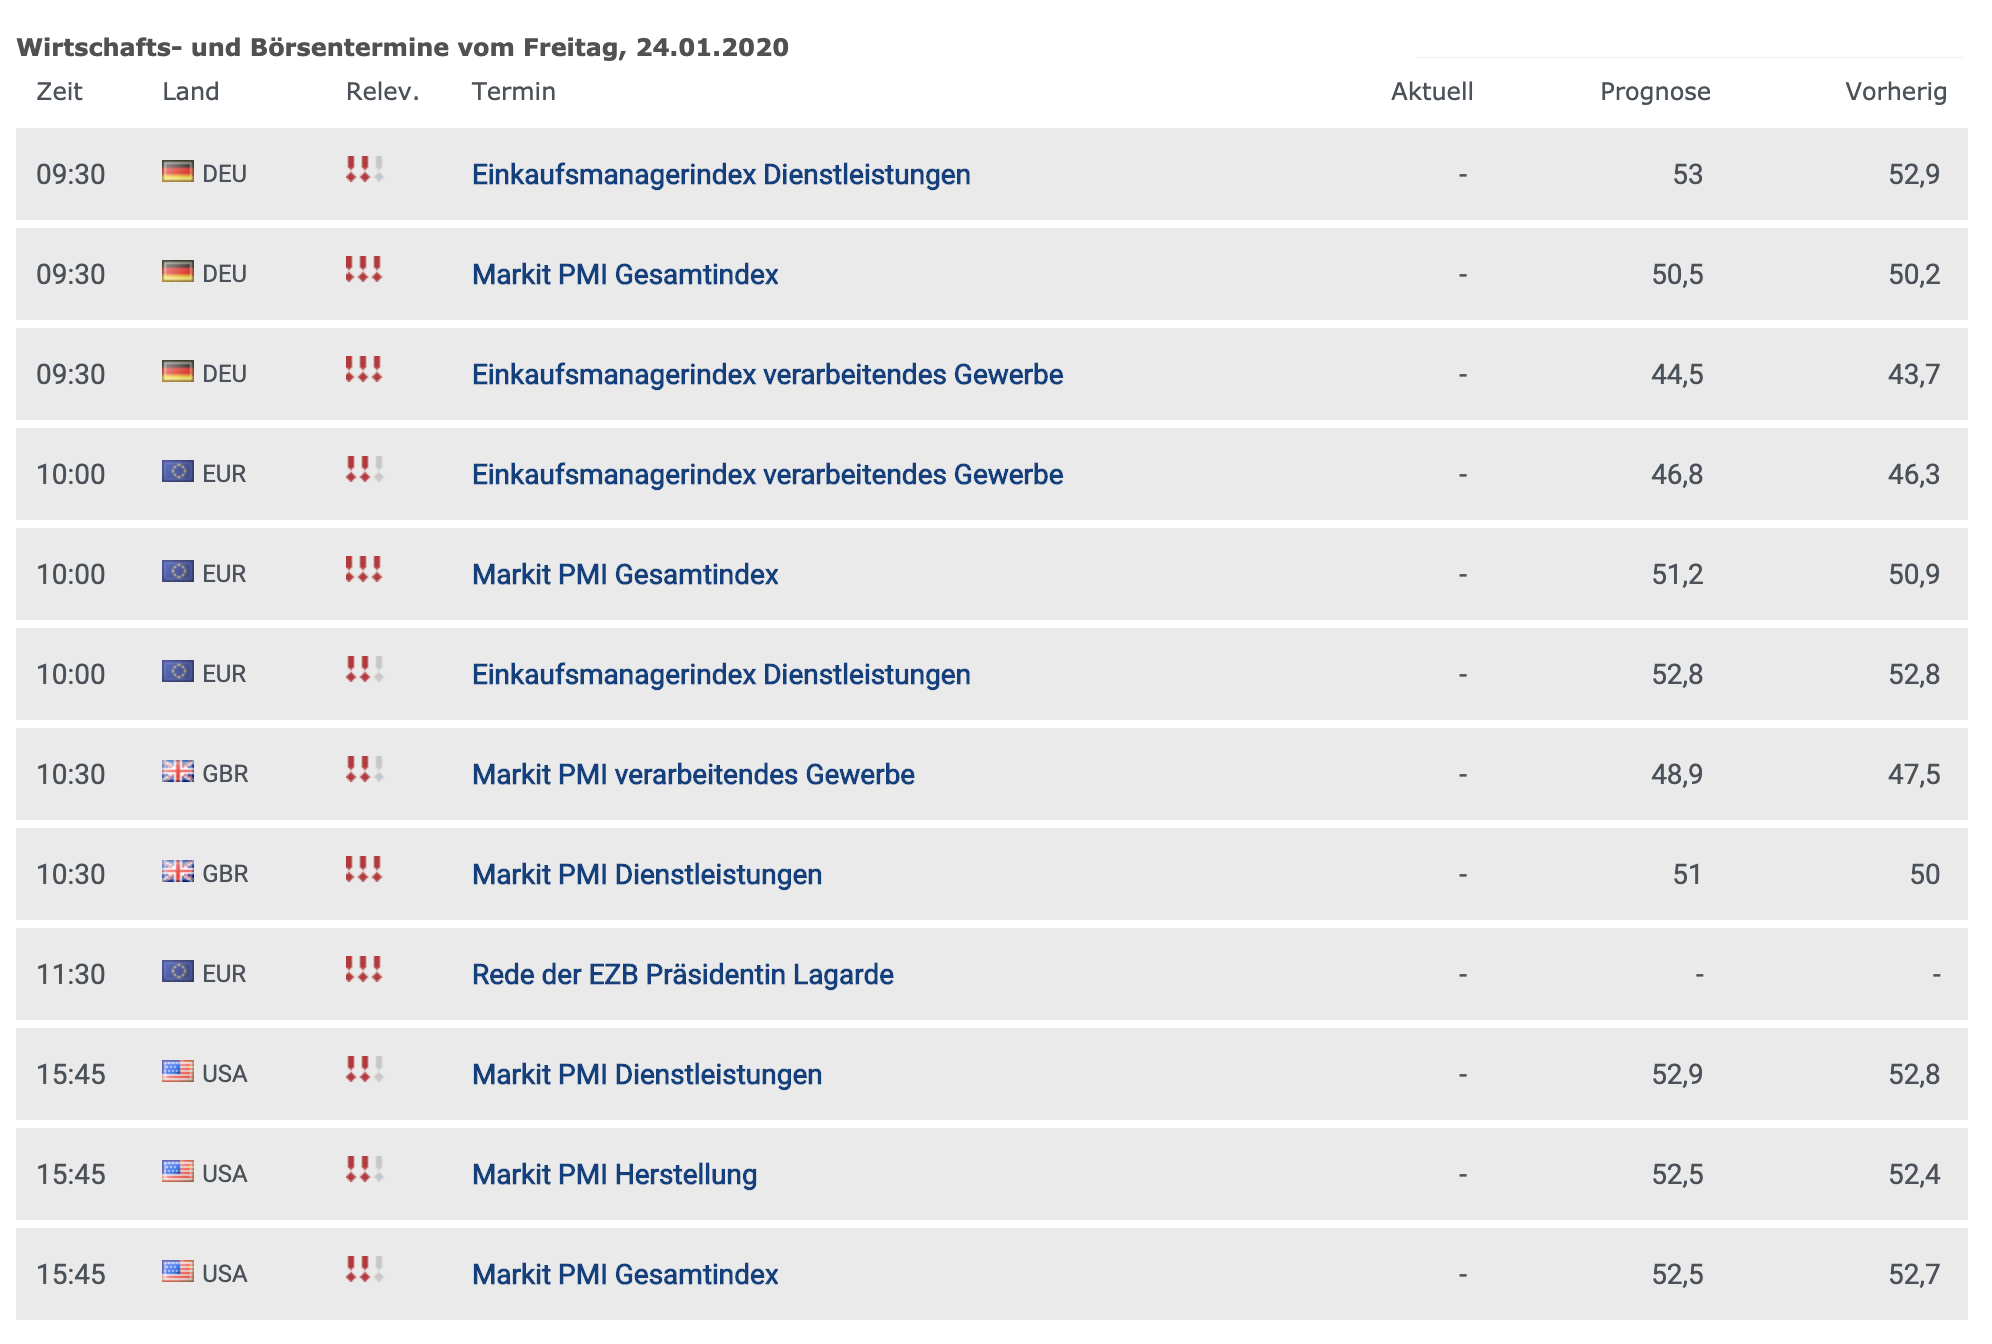Viewport: 1992px width, 1344px height.
Task: Click relevance marks in EUR verarbeitendes Gewerbe row
Action: tap(365, 469)
